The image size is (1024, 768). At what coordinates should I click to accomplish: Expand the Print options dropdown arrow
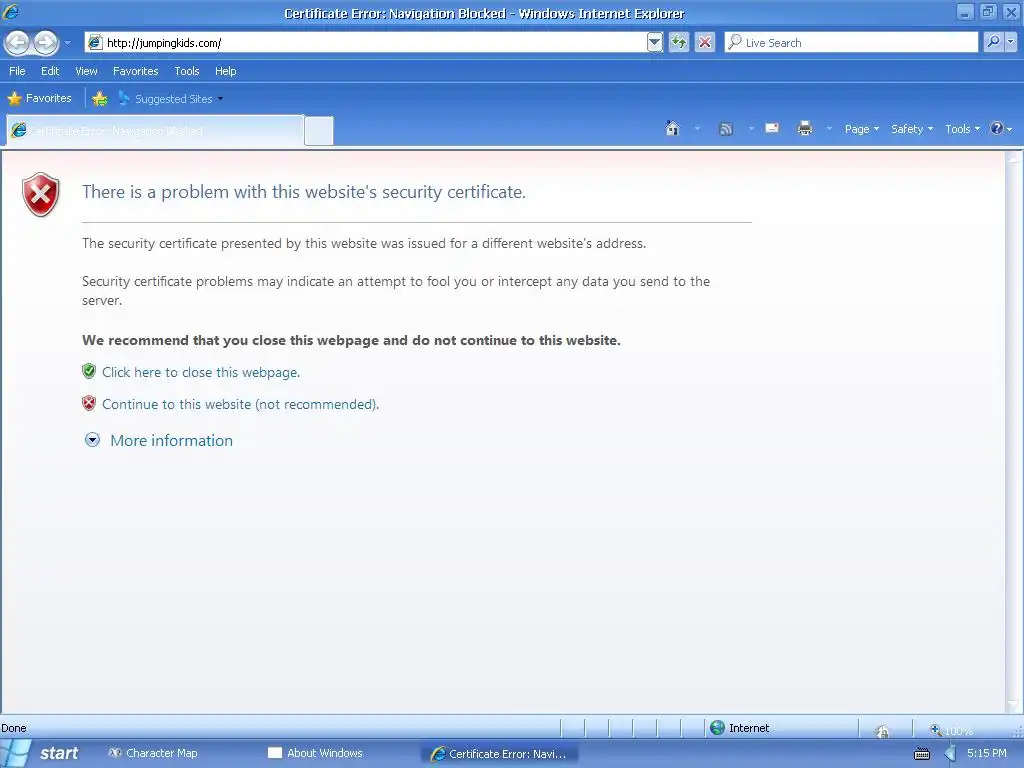[829, 129]
